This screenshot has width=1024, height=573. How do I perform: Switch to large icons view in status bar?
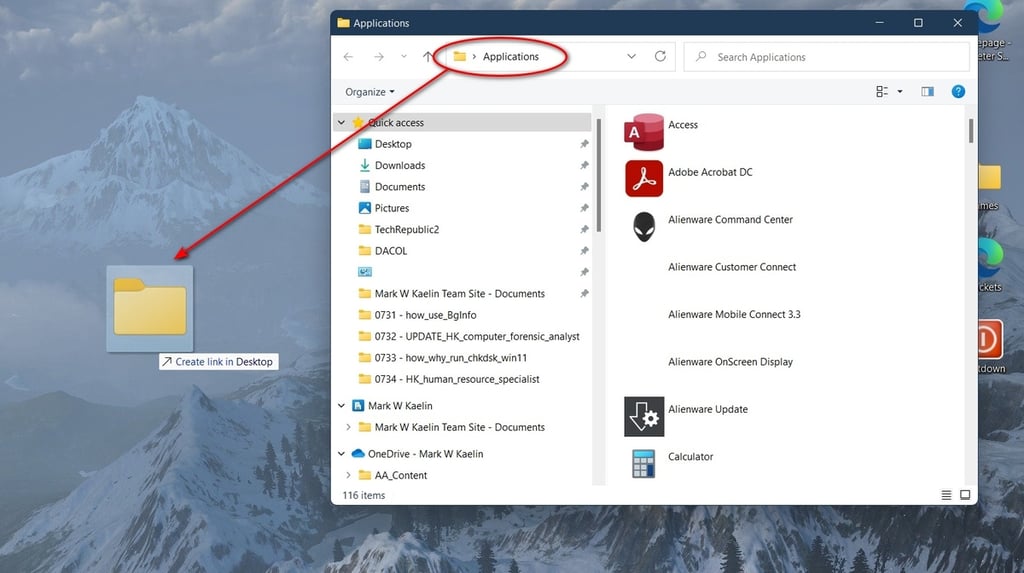[965, 495]
